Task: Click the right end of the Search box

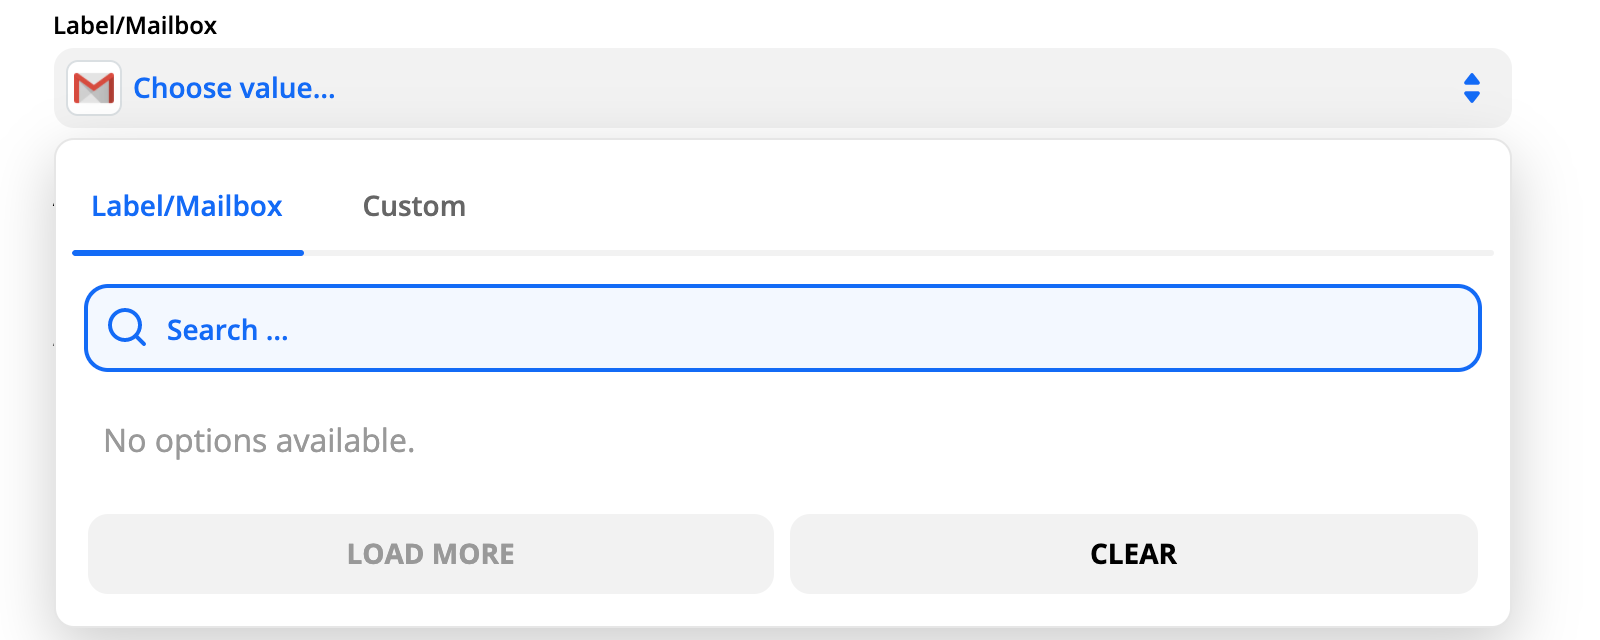Action: point(1440,328)
